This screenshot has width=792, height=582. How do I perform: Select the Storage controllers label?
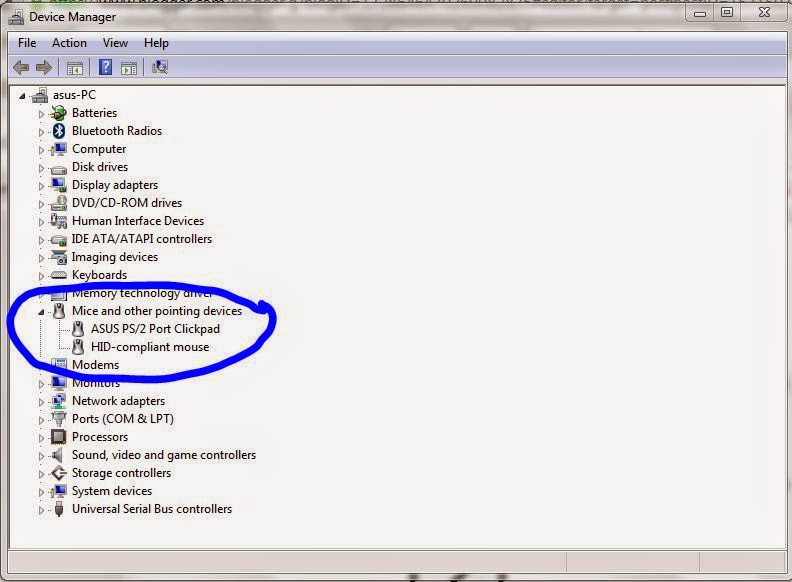(121, 473)
